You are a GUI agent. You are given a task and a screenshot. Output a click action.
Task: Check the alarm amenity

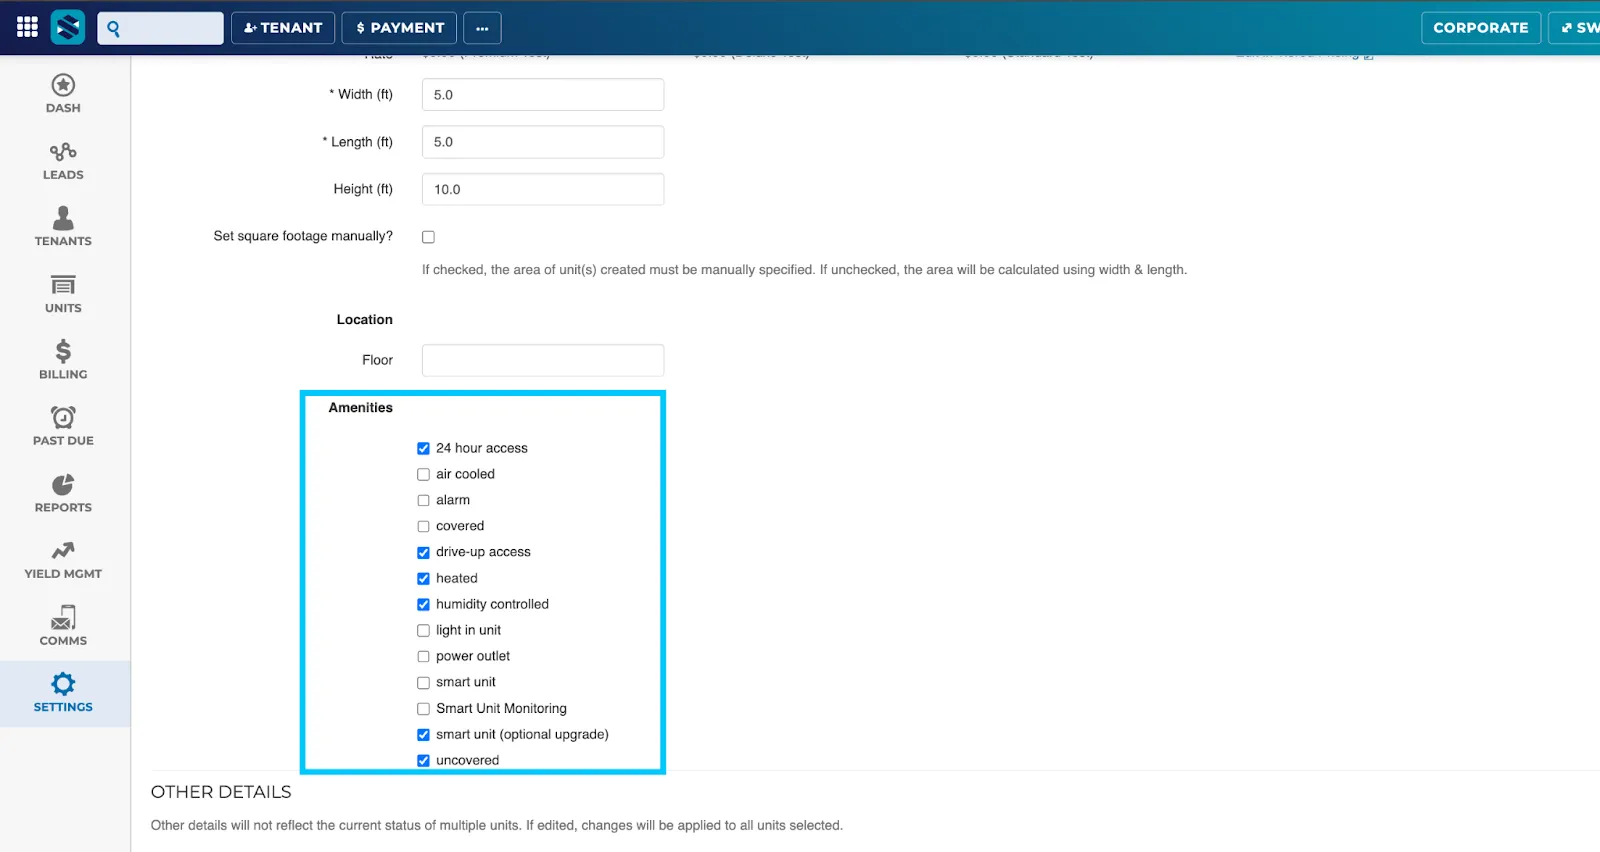[x=424, y=500]
